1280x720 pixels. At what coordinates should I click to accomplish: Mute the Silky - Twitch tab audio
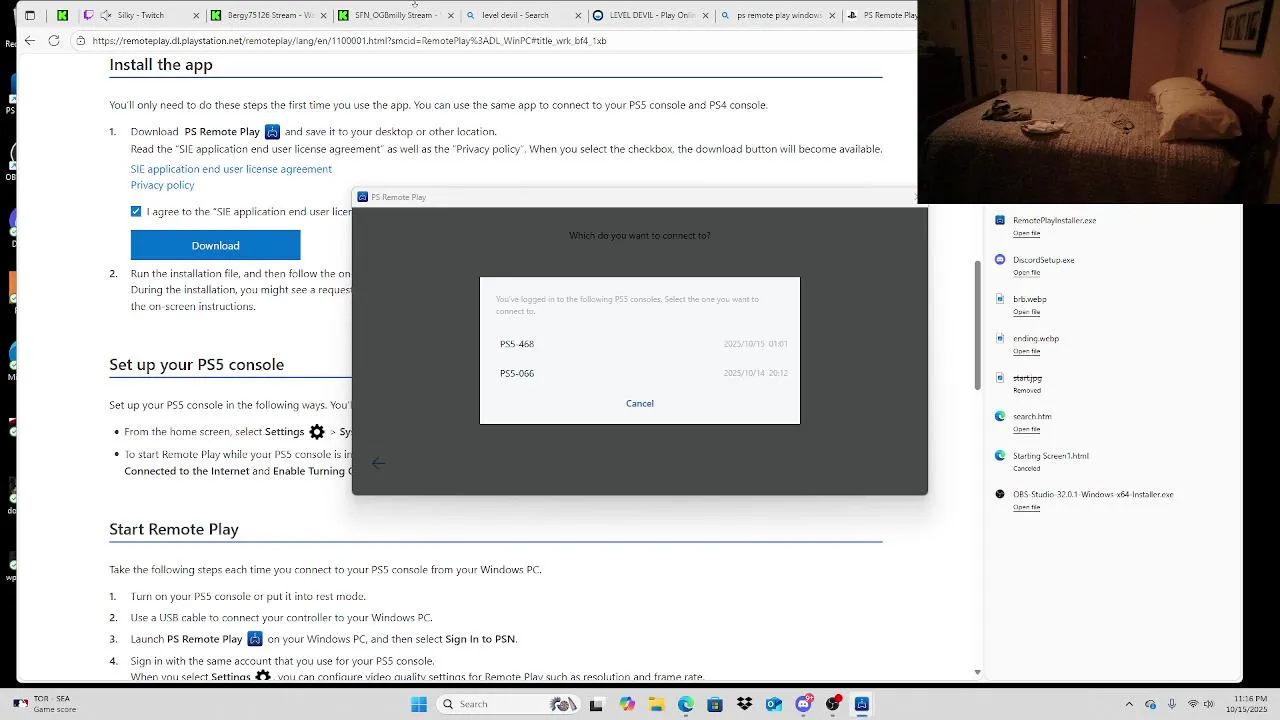105,16
